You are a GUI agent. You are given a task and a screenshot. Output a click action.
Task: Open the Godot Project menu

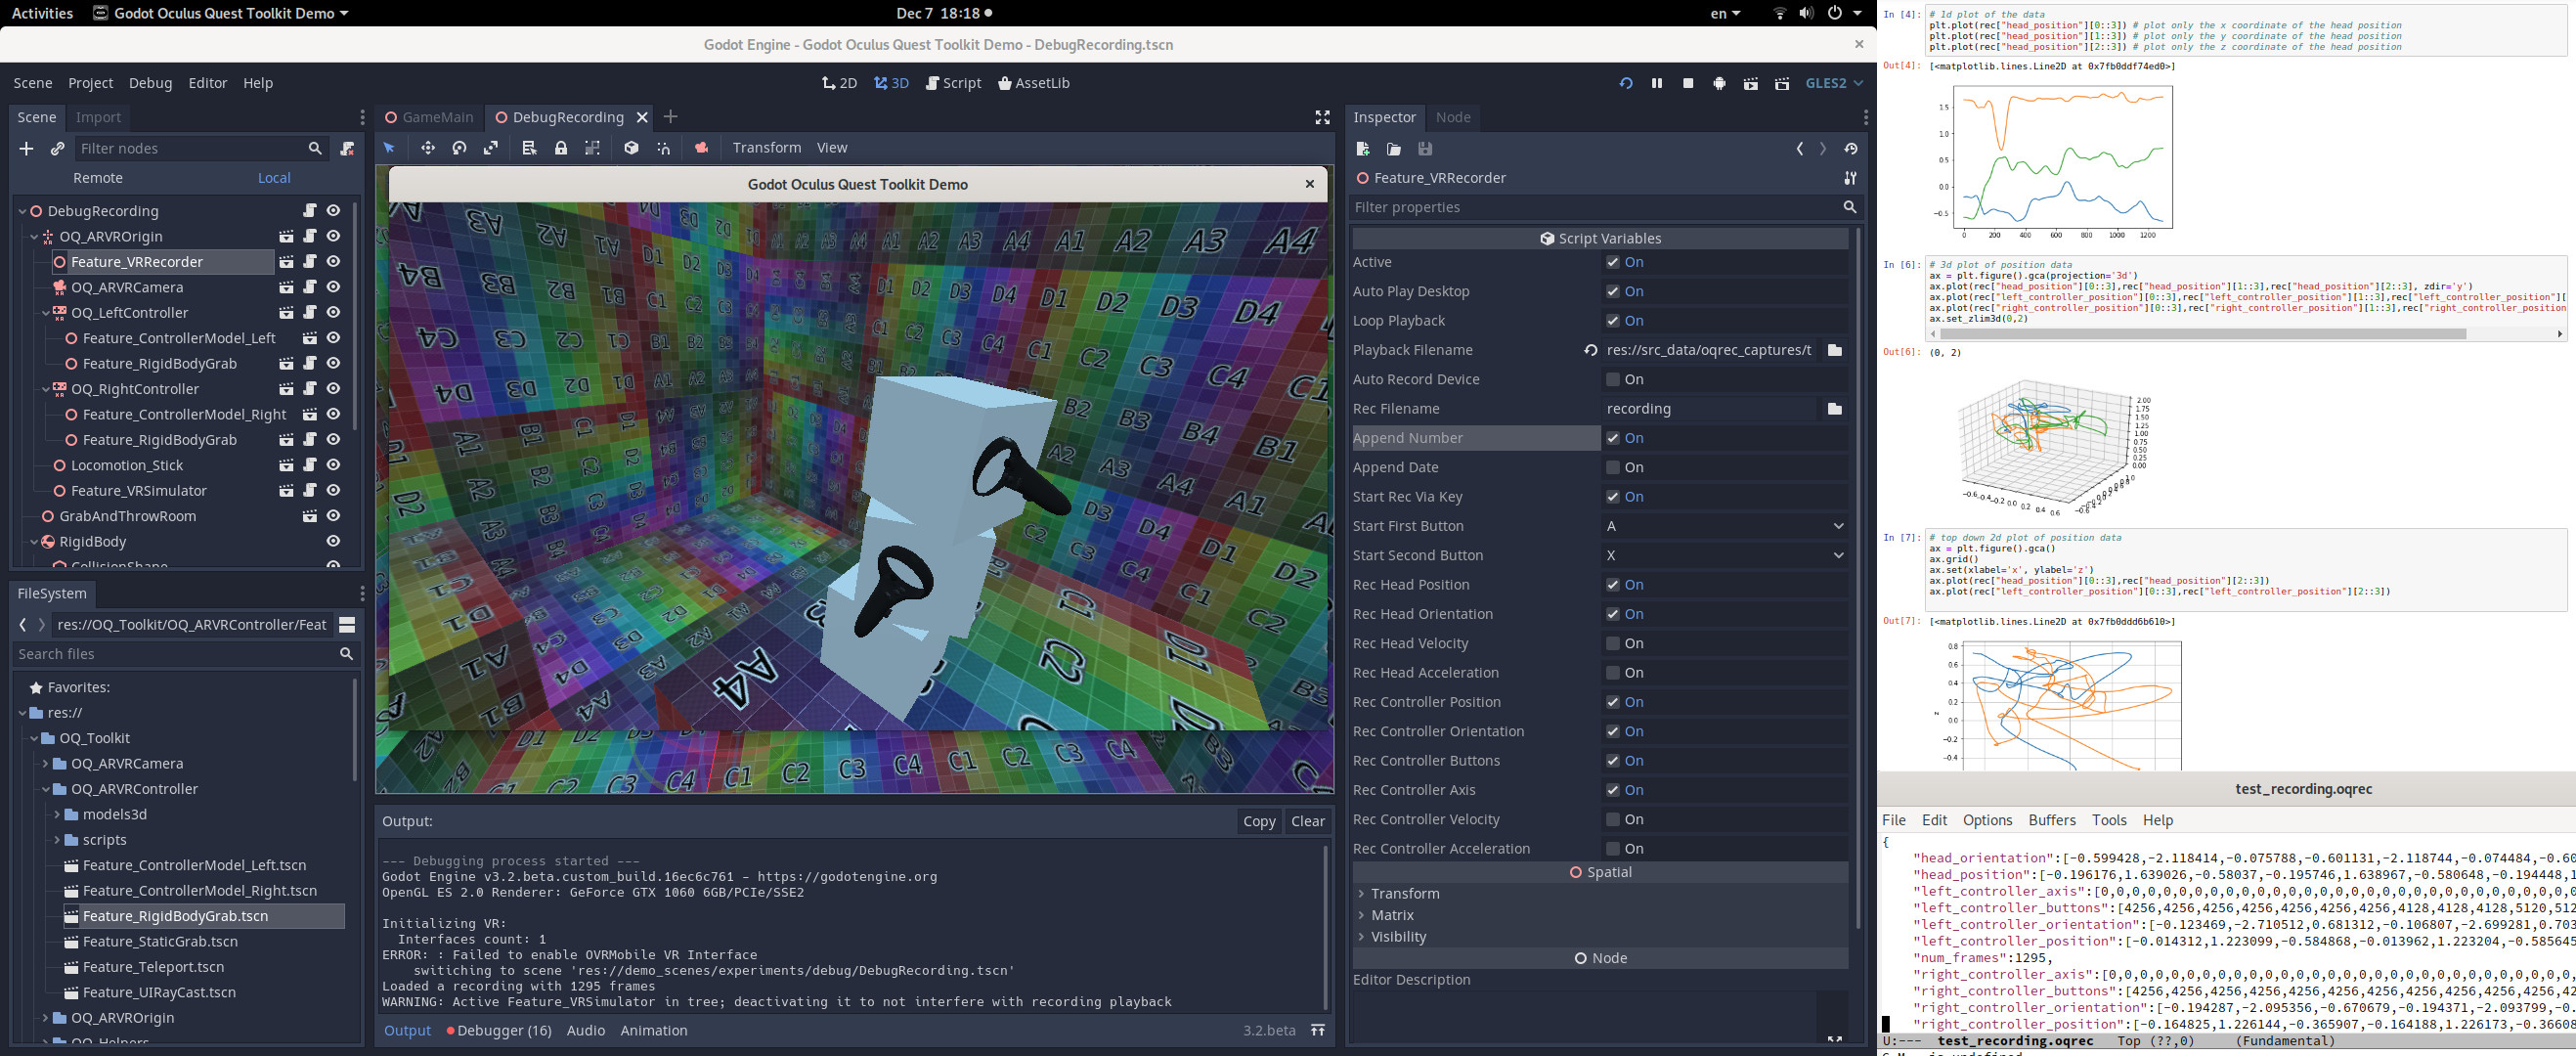click(90, 83)
